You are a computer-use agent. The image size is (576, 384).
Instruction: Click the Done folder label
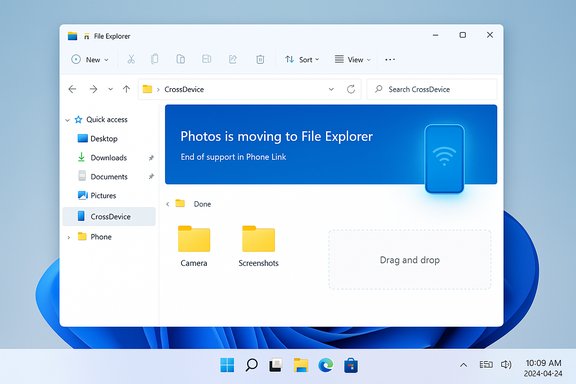[x=202, y=204]
